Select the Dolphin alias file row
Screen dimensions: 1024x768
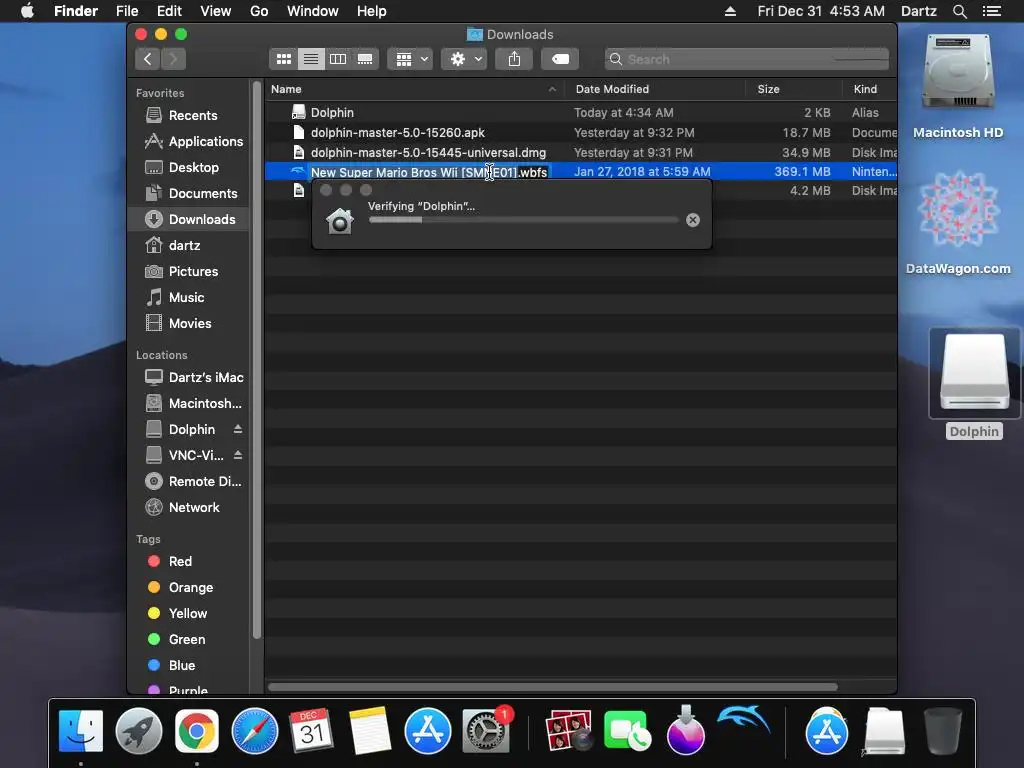(x=581, y=112)
